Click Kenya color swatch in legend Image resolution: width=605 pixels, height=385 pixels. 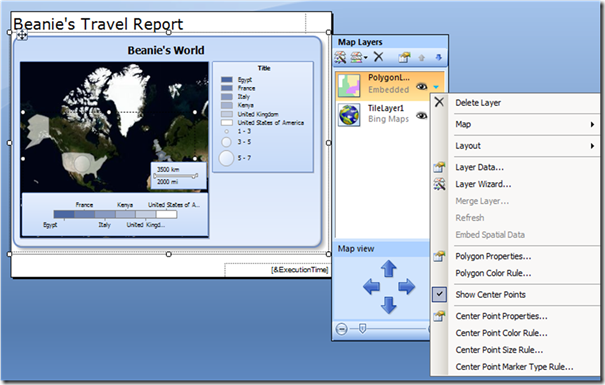click(226, 105)
